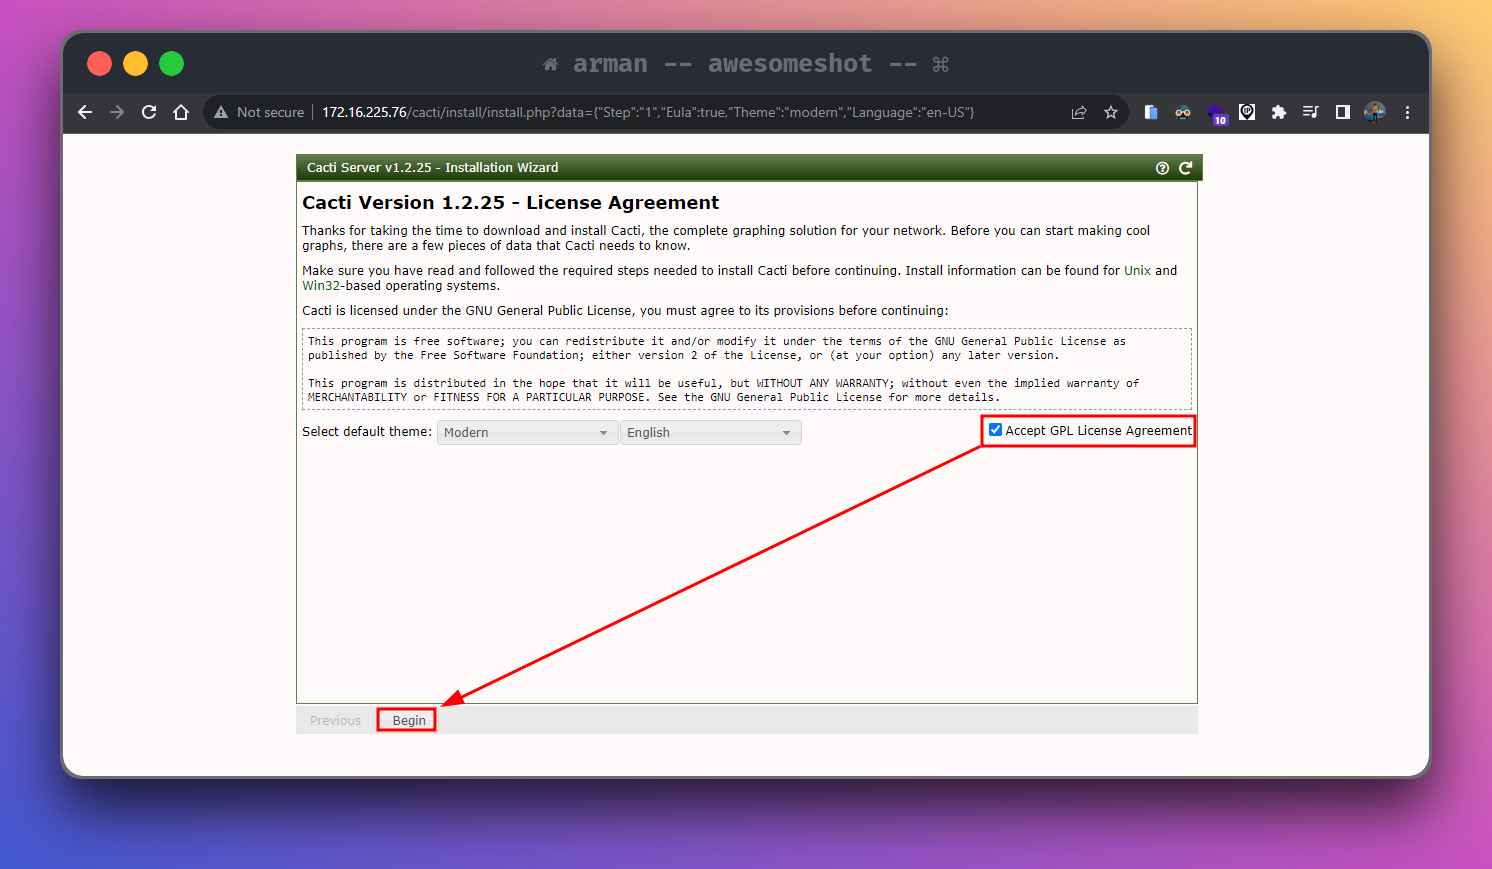
Task: Uncheck Accept GPL License Agreement checkbox
Action: [x=995, y=430]
